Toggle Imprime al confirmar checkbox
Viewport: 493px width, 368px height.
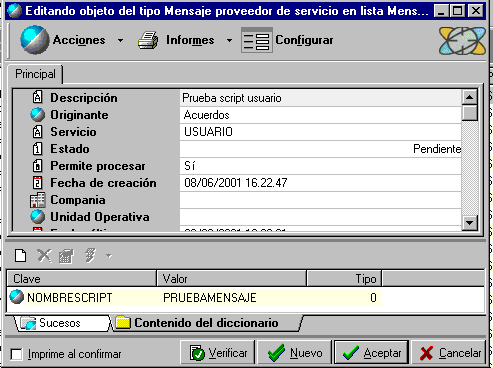coord(16,354)
